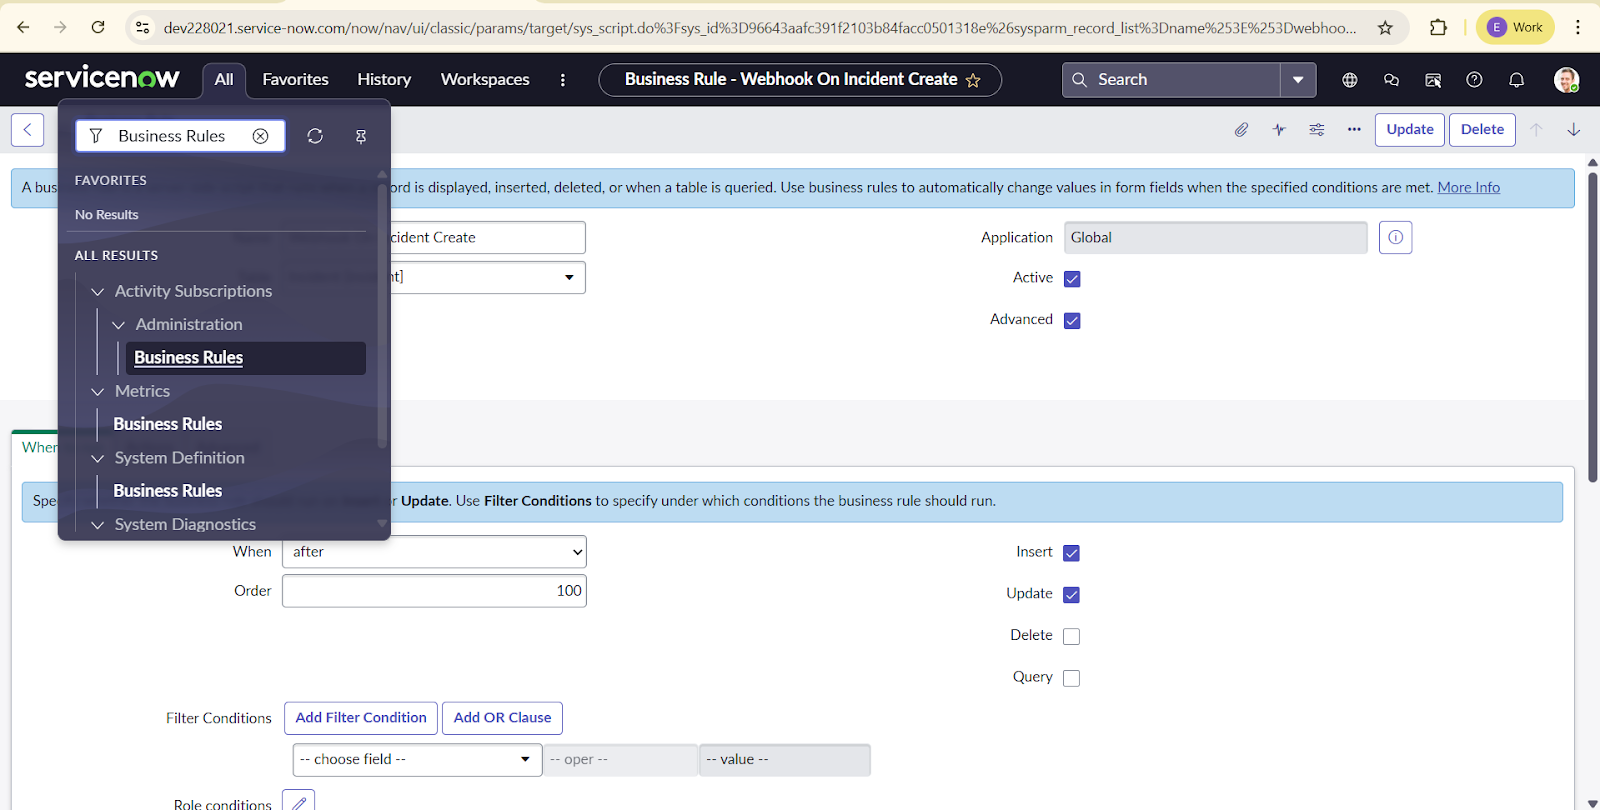The width and height of the screenshot is (1600, 810).
Task: Open the When dropdown set to after
Action: click(x=434, y=552)
